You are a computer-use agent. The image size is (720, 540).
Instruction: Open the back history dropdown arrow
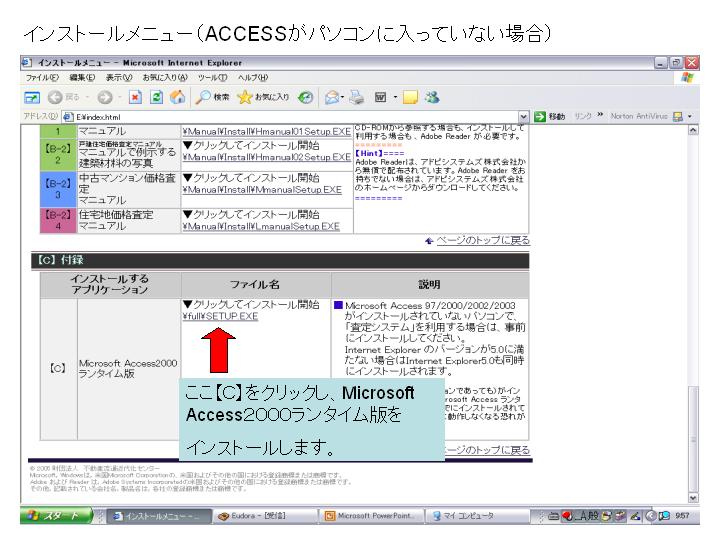pyautogui.click(x=87, y=97)
